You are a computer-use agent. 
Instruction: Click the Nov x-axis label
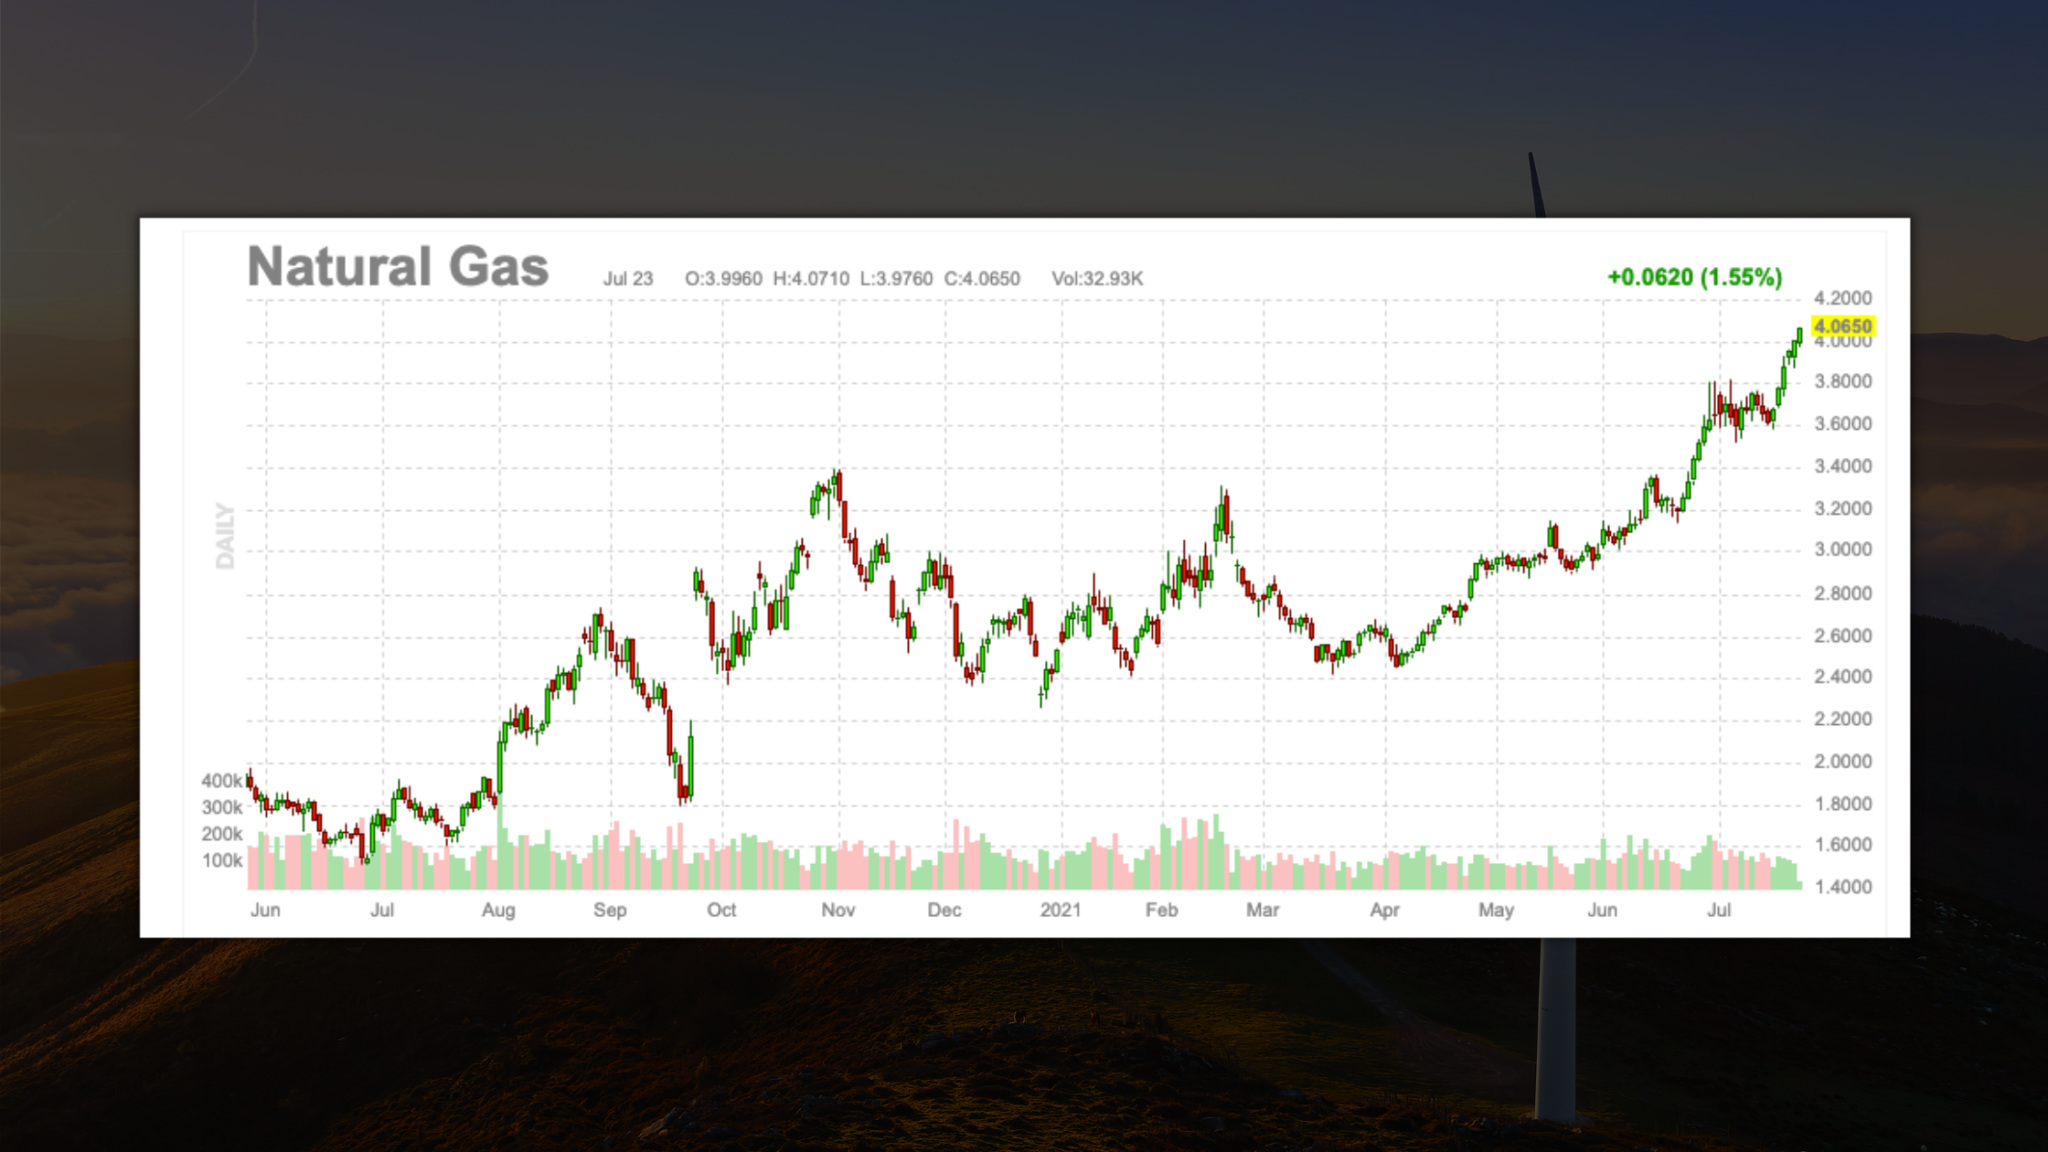click(838, 910)
